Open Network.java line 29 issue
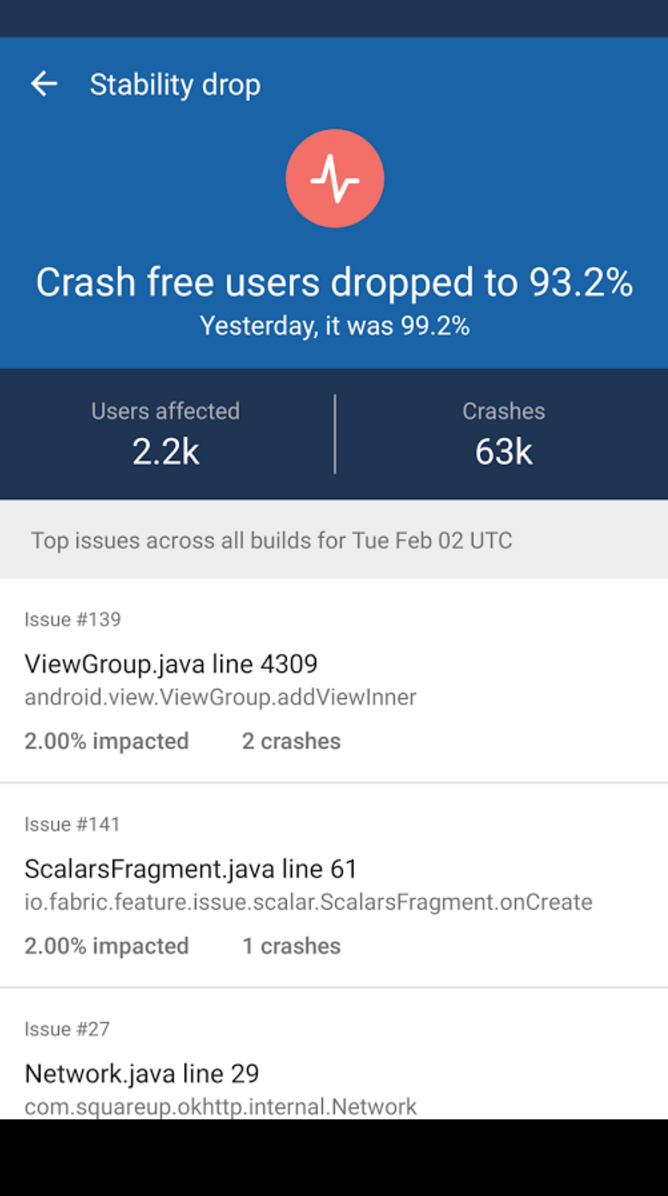This screenshot has width=668, height=1196. tap(142, 1075)
